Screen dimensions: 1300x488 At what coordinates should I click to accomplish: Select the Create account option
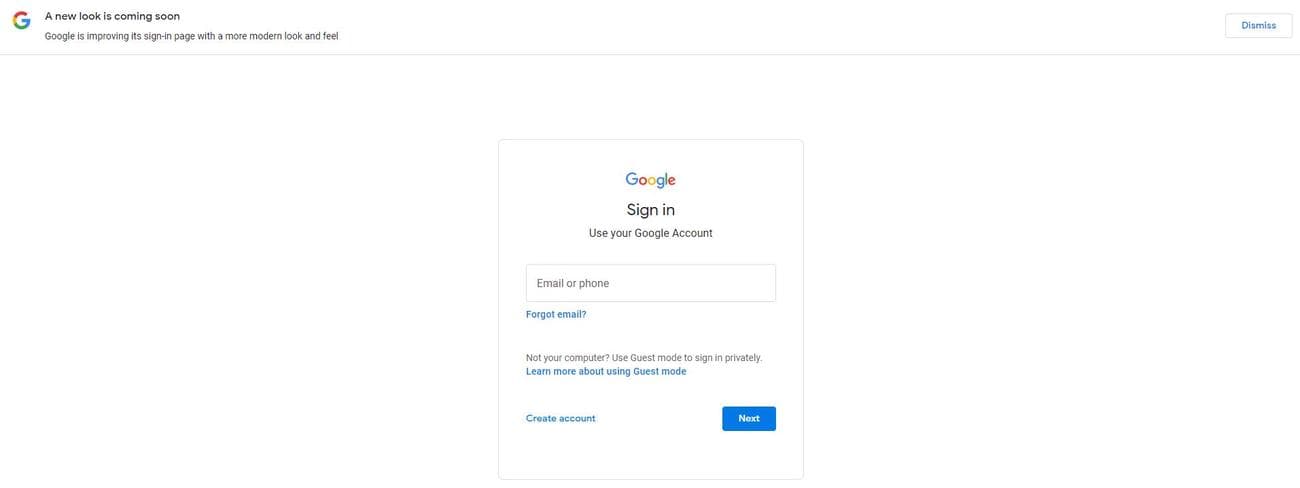click(x=560, y=418)
